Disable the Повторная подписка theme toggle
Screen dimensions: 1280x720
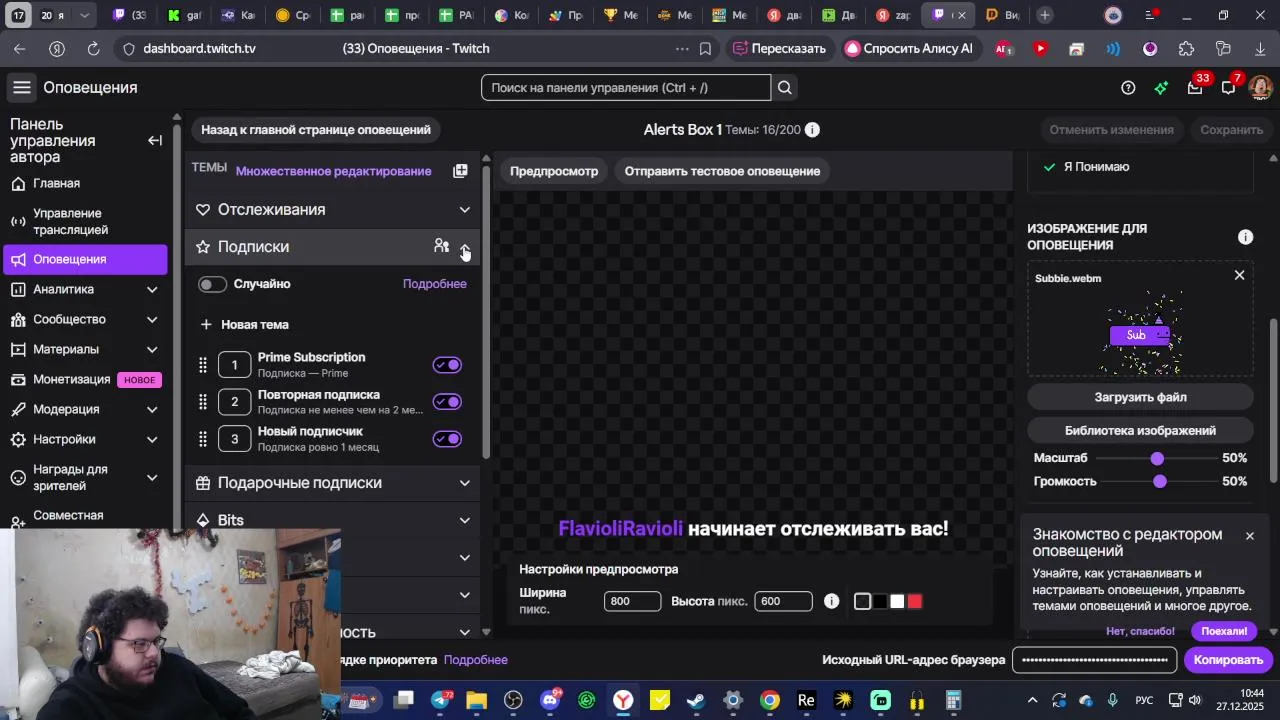(x=447, y=402)
